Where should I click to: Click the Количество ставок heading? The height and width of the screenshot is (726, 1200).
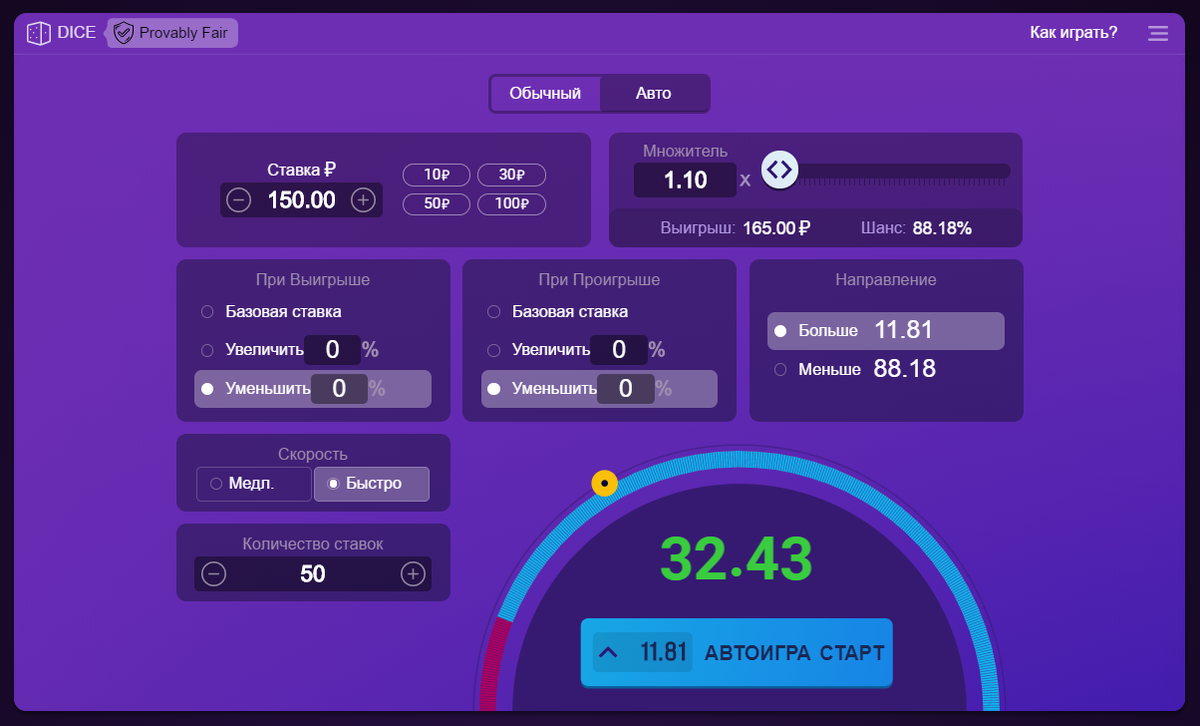[x=313, y=544]
